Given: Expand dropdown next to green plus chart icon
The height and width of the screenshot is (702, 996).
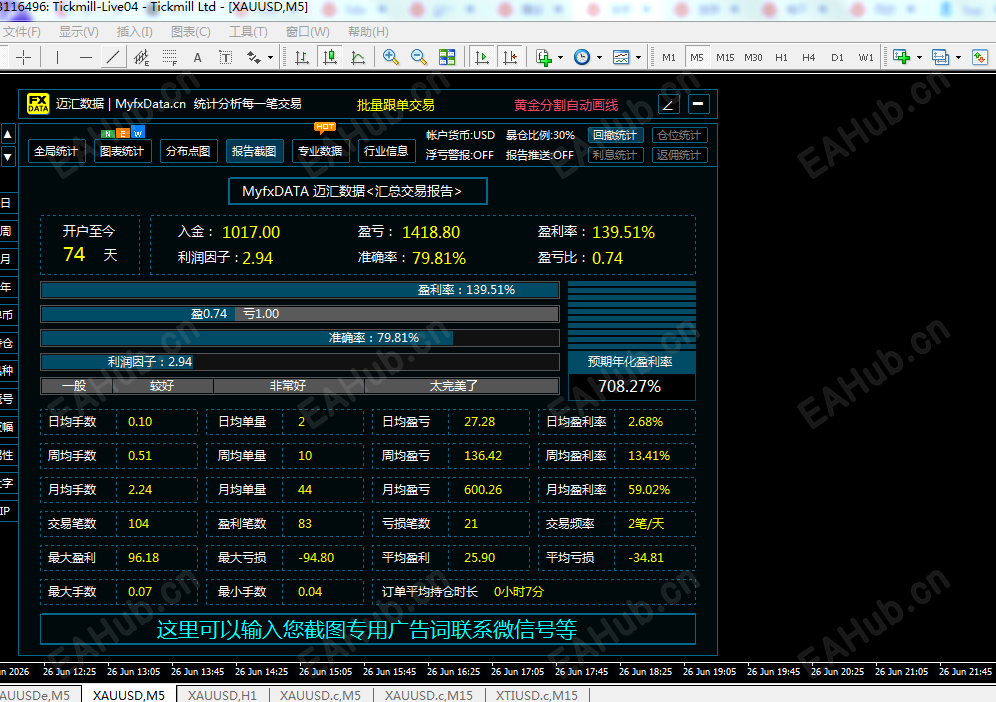Looking at the screenshot, I should [x=919, y=58].
